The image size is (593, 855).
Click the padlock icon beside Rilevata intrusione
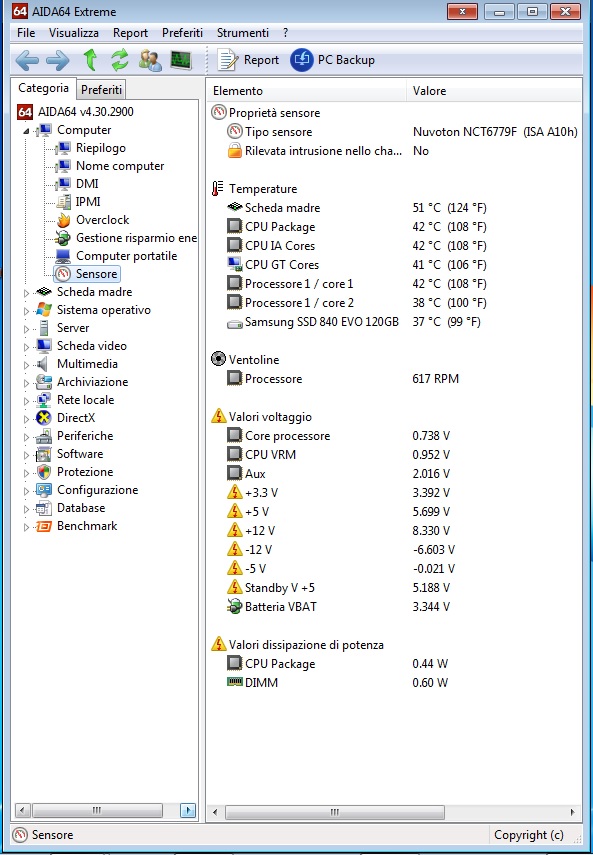pos(234,150)
